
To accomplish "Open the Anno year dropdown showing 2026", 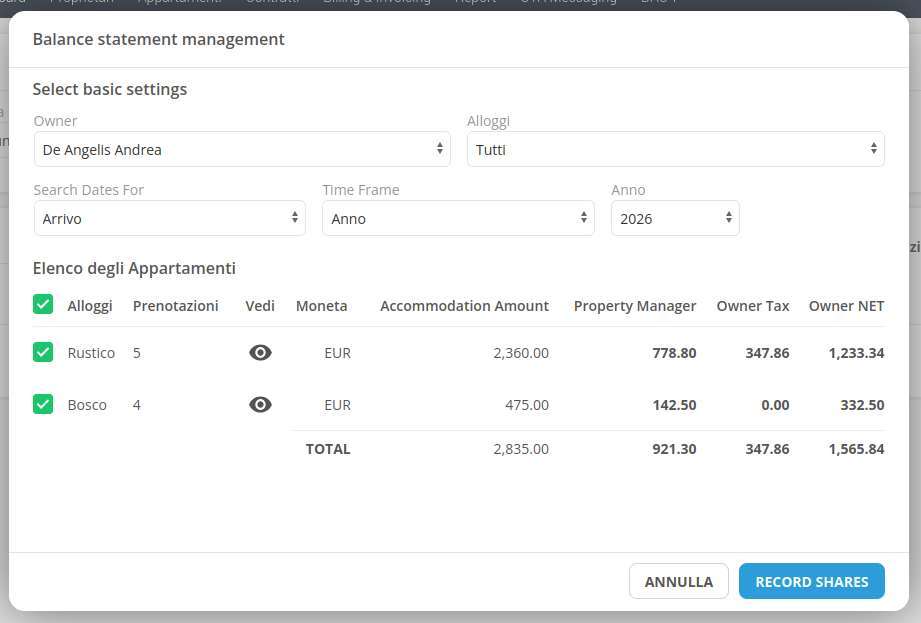I will coord(675,219).
